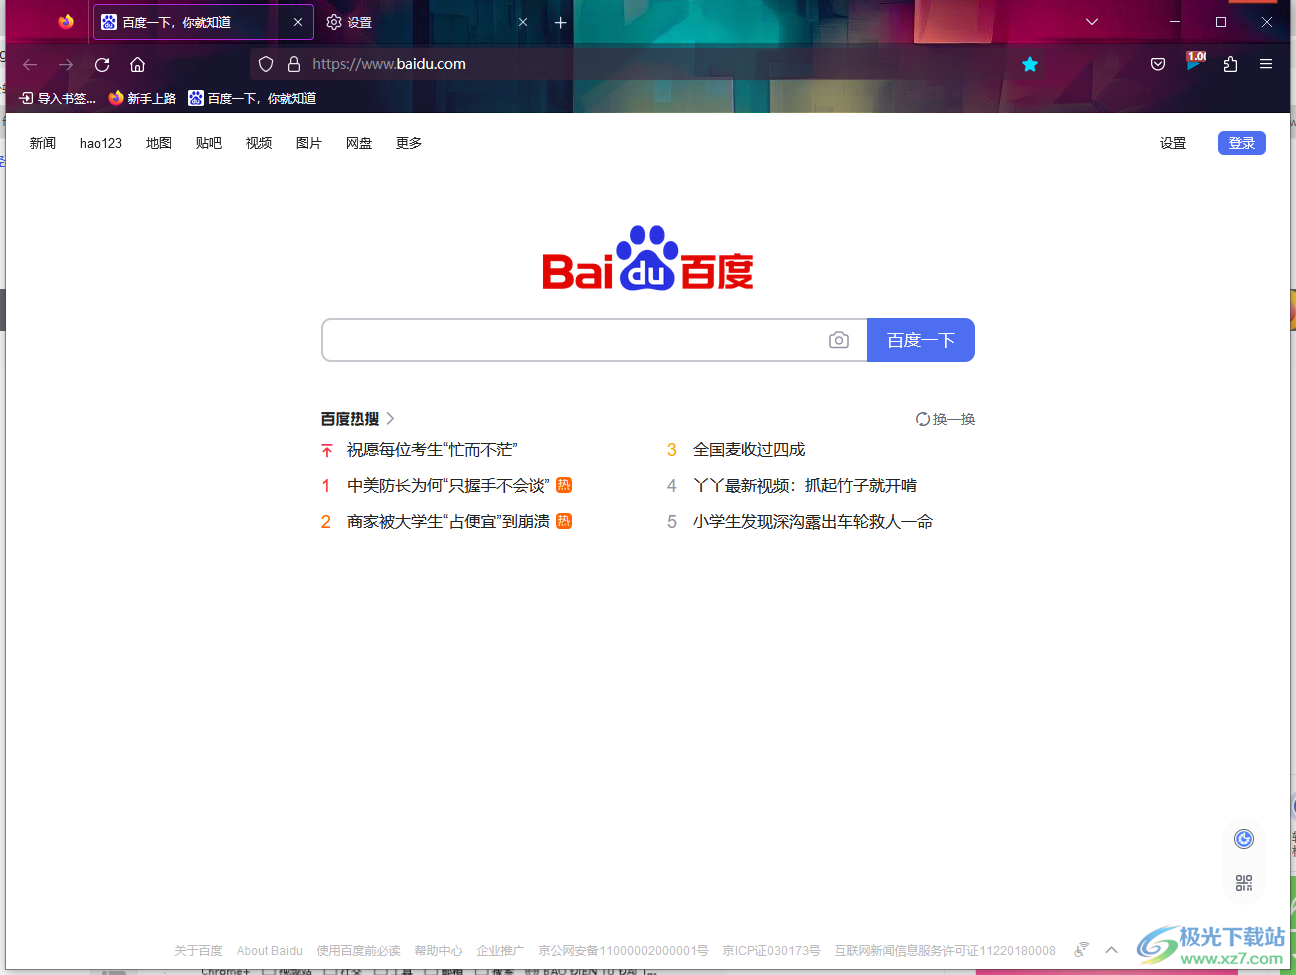Screen dimensions: 1296x975
Task: Open 企业推广 footer link
Action: click(x=500, y=951)
